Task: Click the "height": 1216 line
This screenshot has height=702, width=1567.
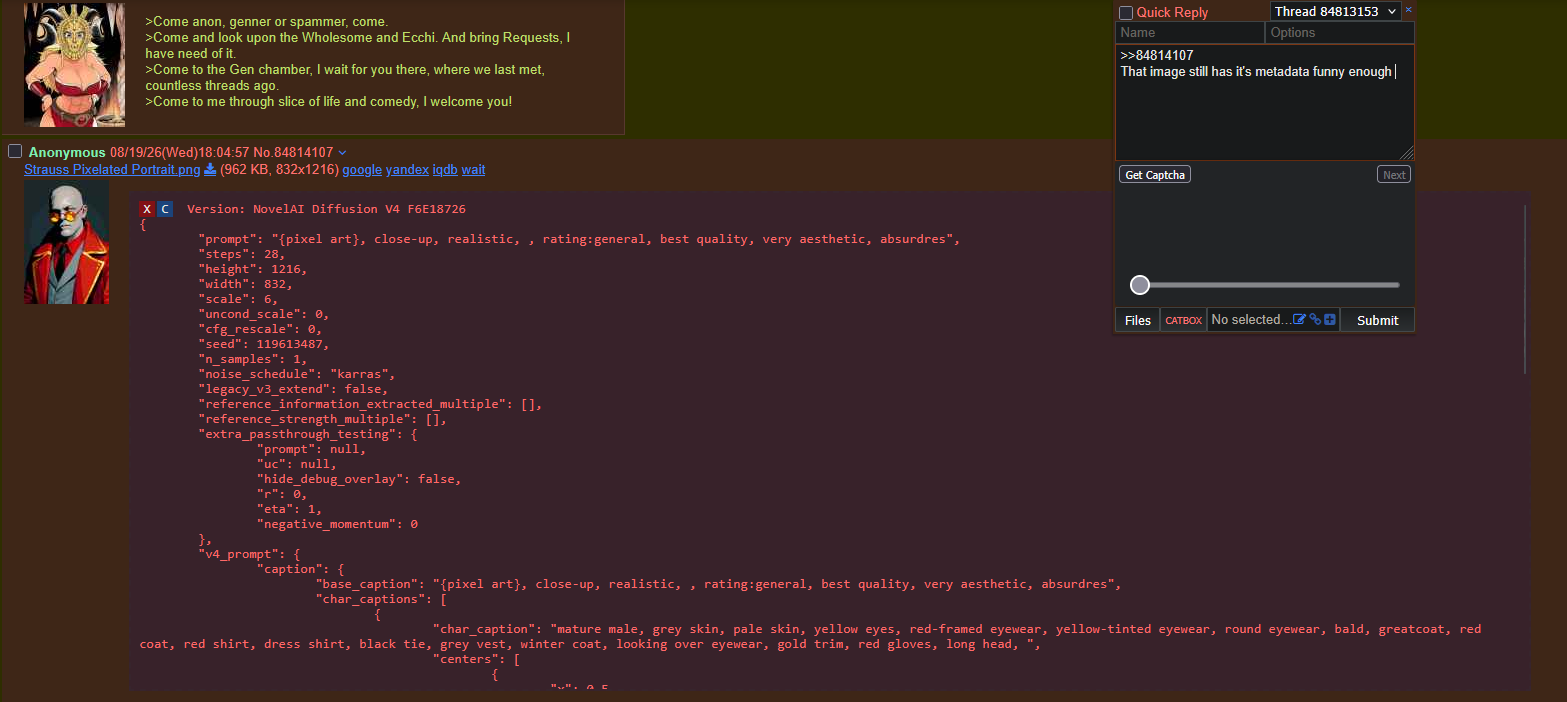Action: 253,269
